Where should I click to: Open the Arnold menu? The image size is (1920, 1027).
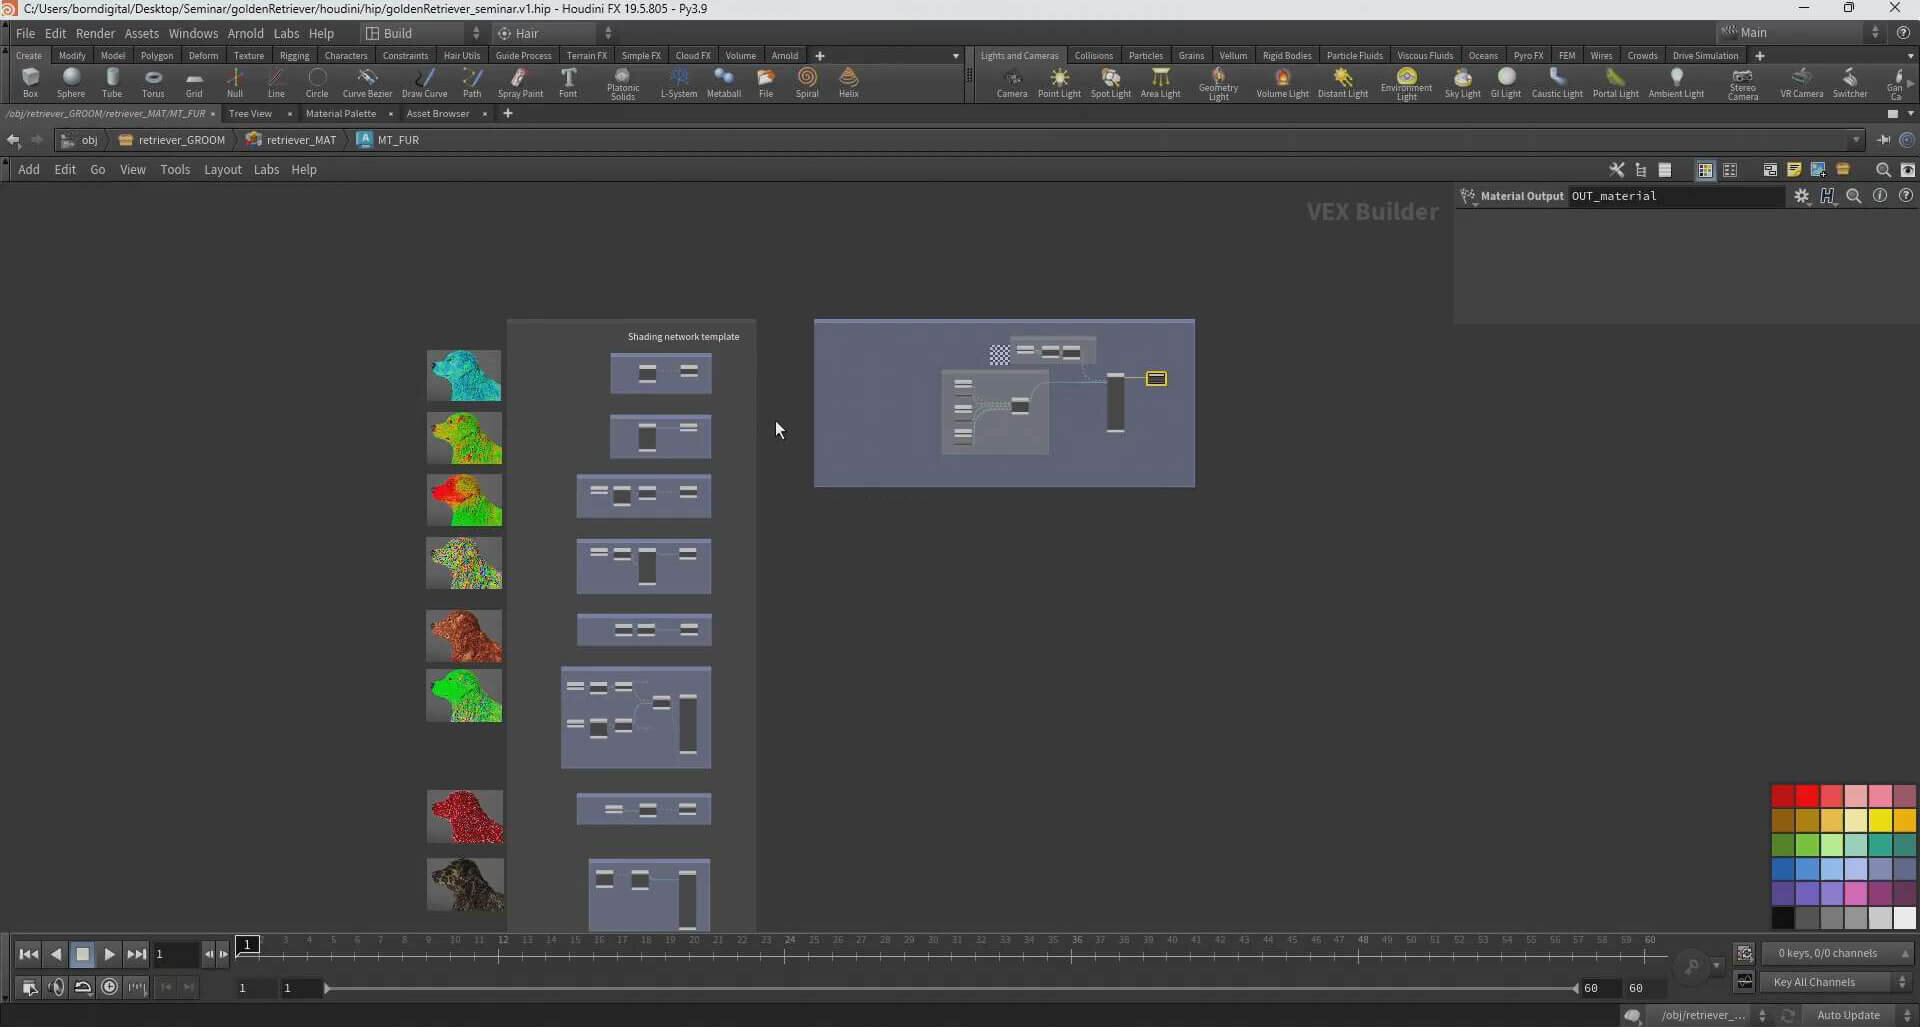coord(245,33)
